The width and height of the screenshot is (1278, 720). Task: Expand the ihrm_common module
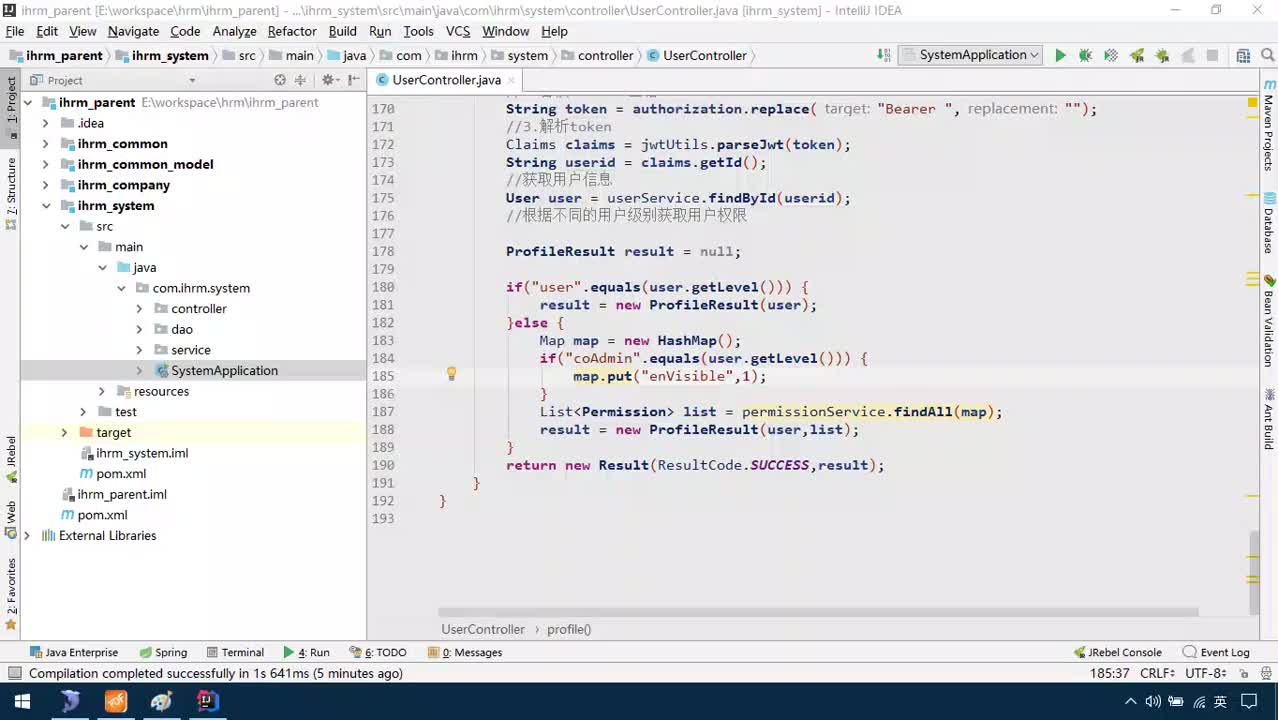pos(45,144)
